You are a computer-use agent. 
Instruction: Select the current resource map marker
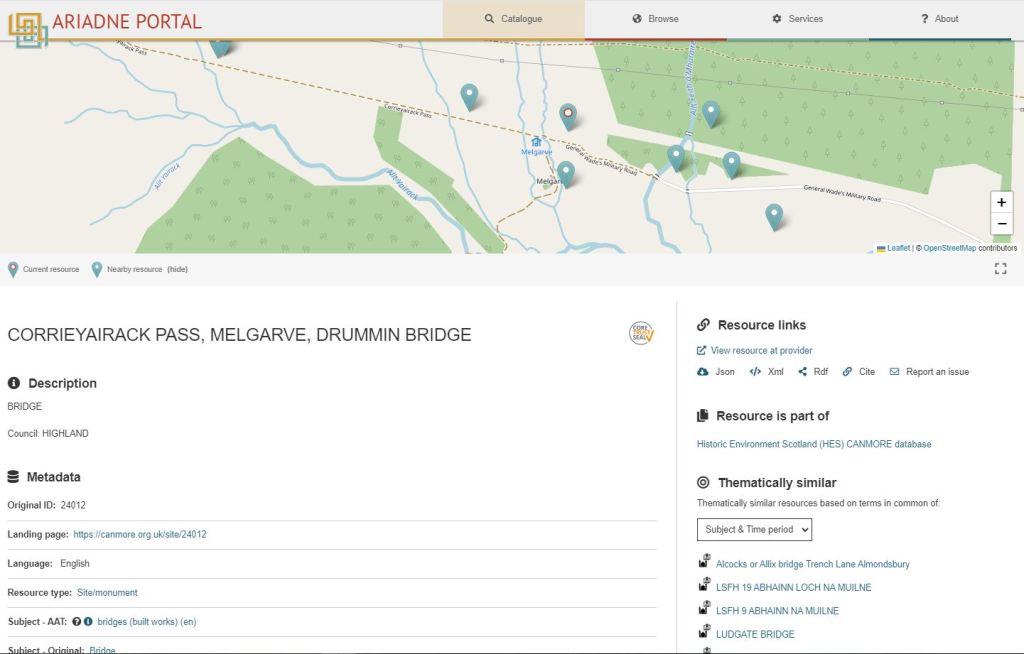click(x=568, y=115)
